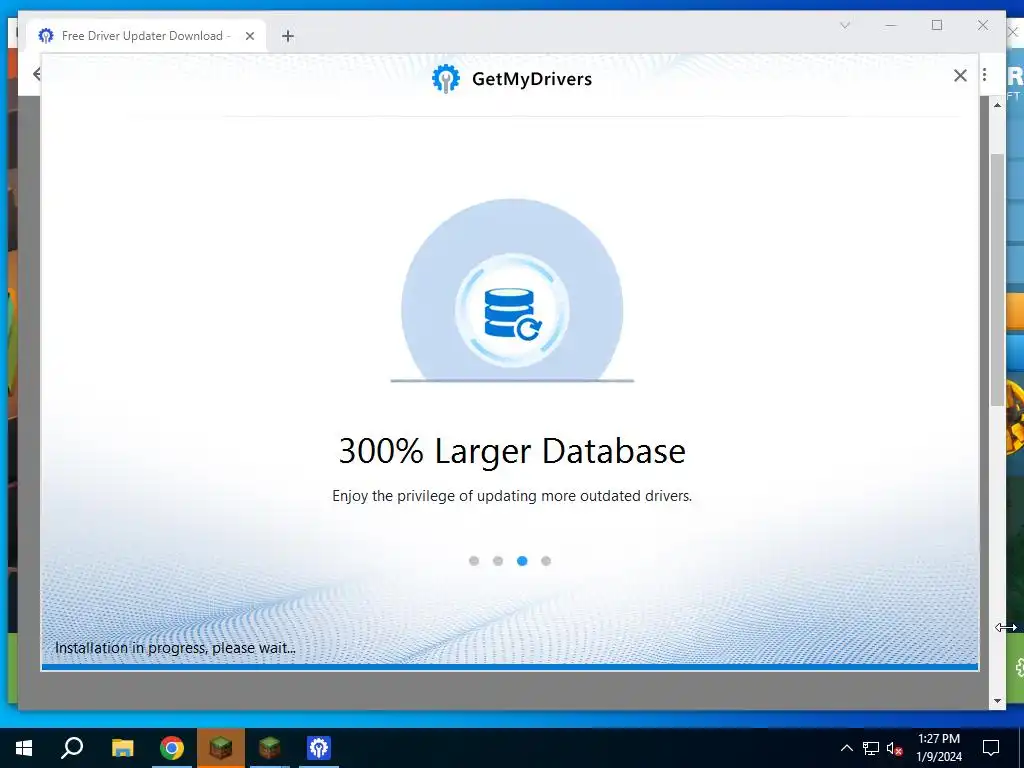Select the fourth slide indicator dot
Viewport: 1024px width, 768px height.
click(x=546, y=561)
